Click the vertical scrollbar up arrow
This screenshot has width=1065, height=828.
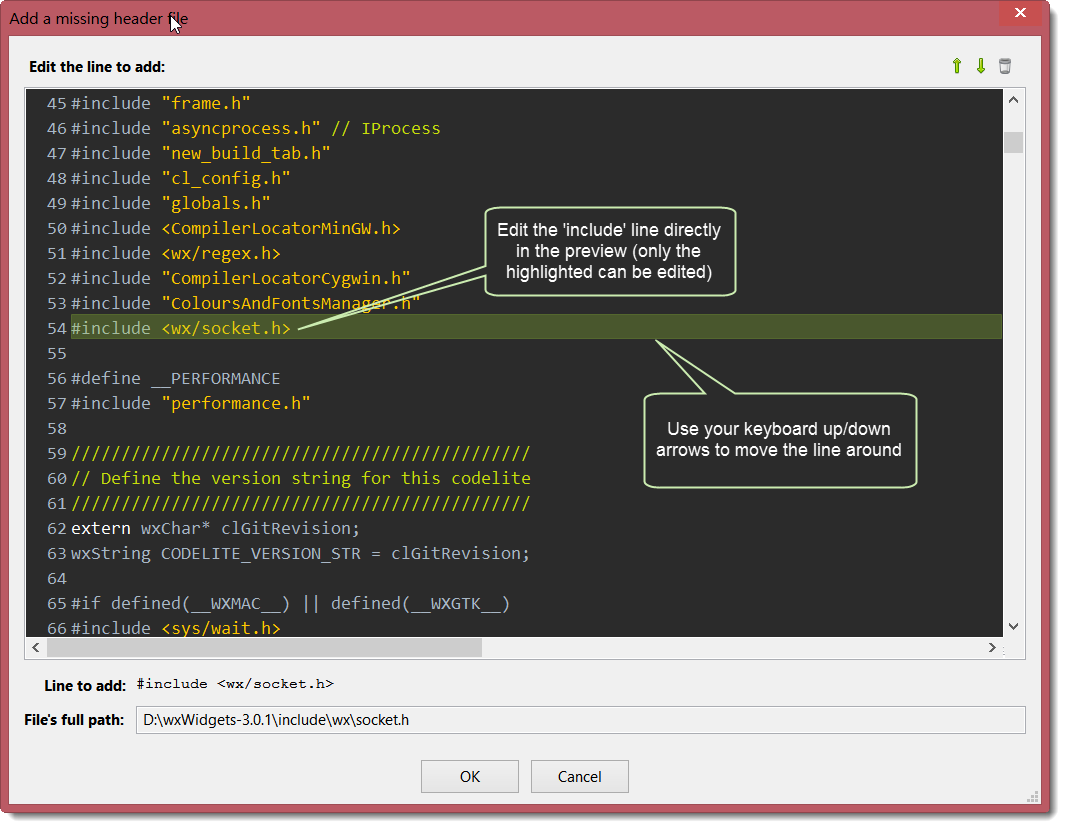point(1013,100)
